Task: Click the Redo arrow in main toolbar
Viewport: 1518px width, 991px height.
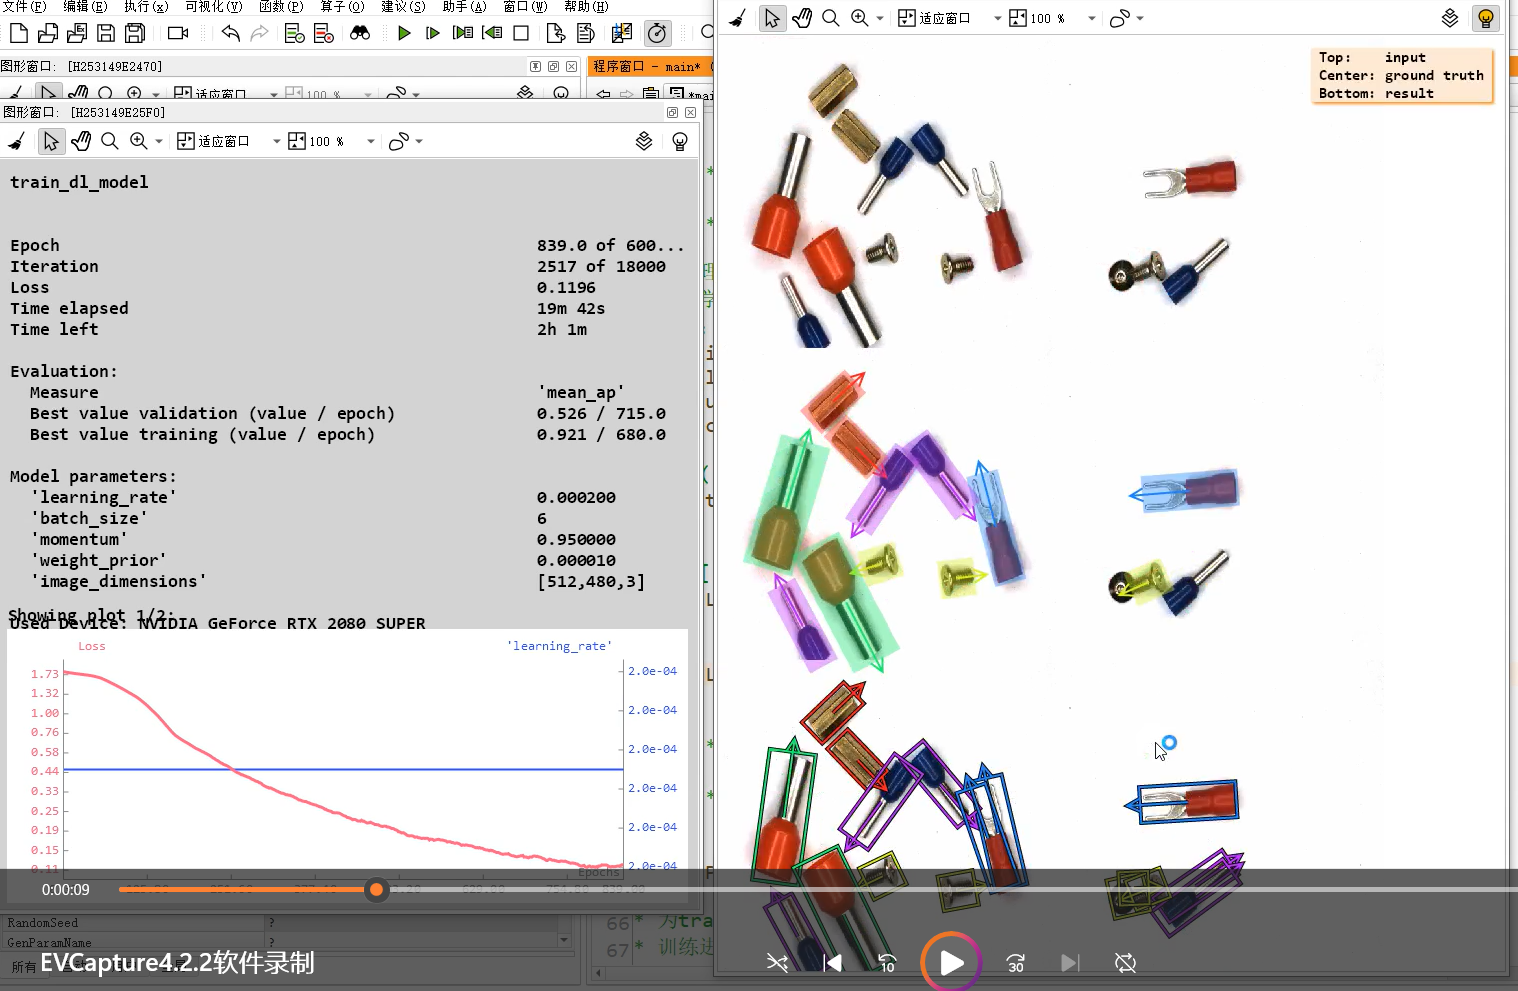Action: [x=260, y=33]
